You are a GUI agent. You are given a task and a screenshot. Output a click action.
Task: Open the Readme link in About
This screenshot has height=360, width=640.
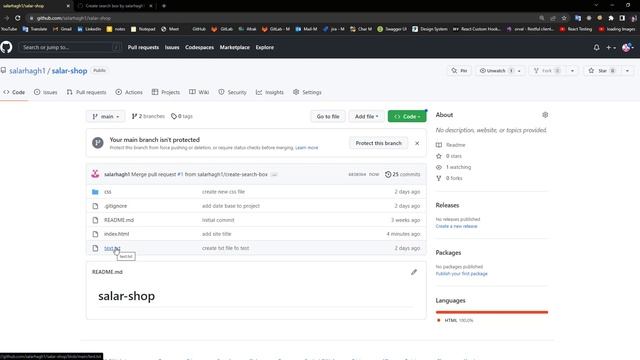pyautogui.click(x=451, y=145)
